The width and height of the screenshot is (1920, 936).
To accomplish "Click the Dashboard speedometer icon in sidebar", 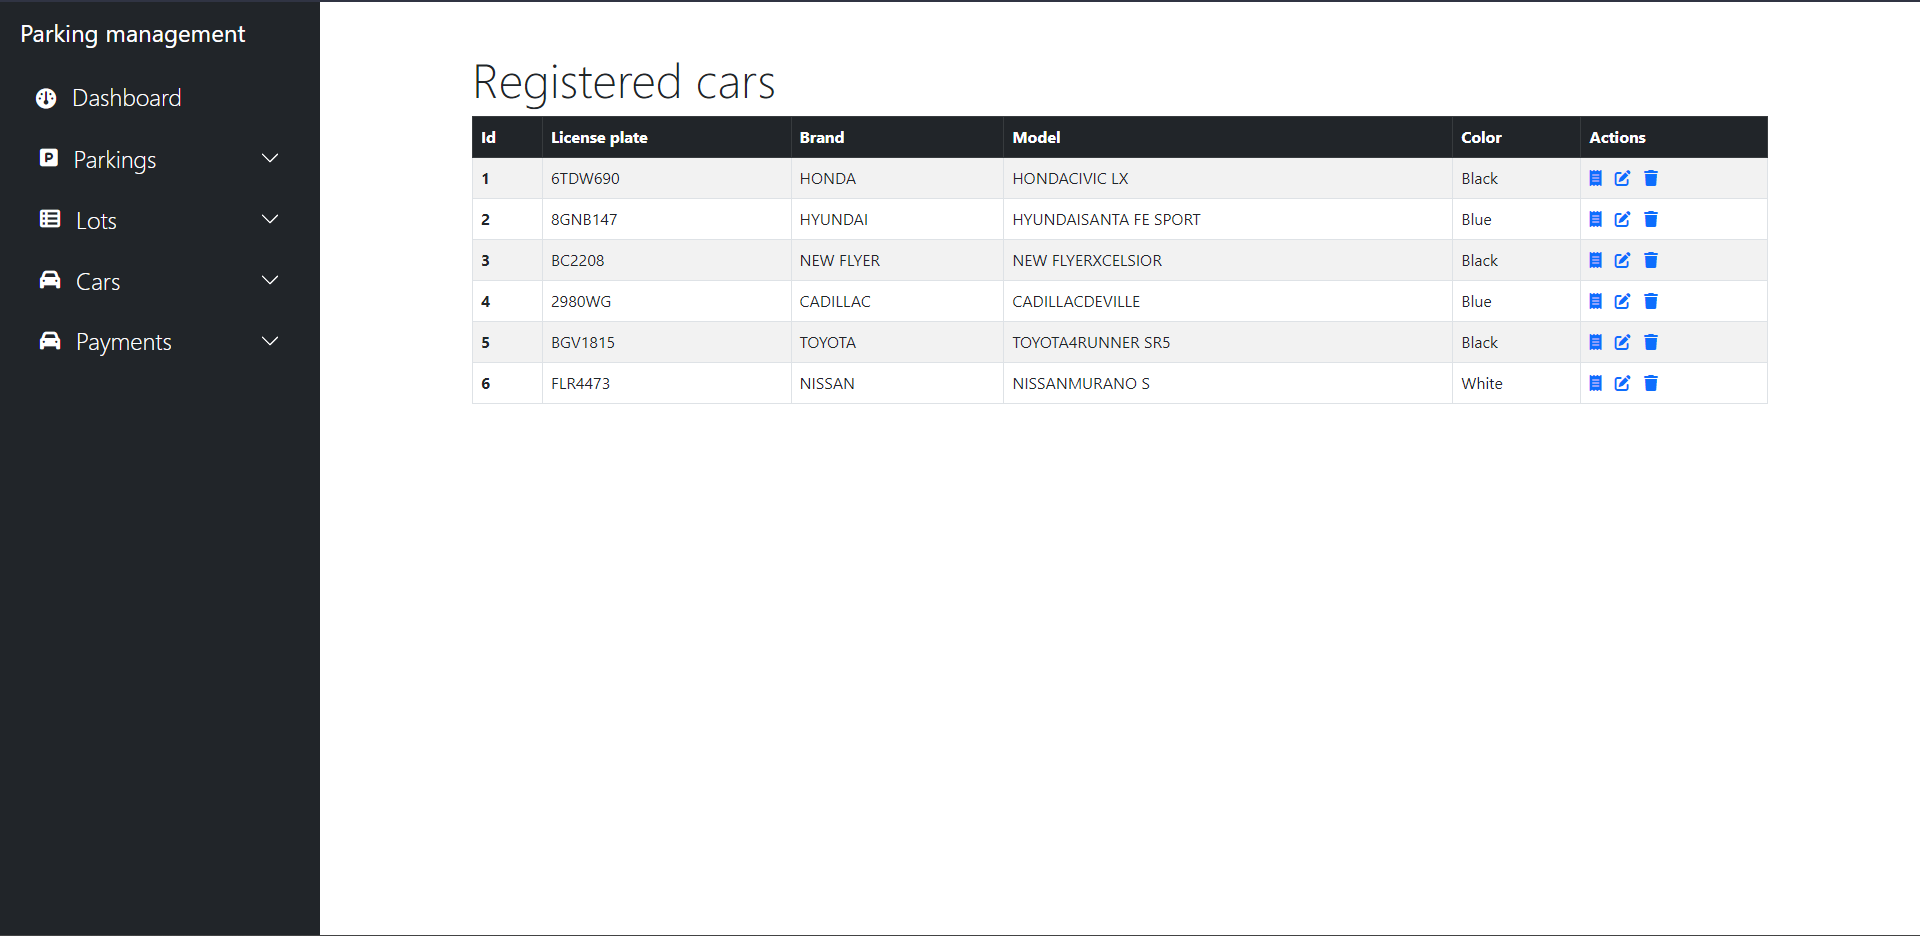I will tap(45, 97).
